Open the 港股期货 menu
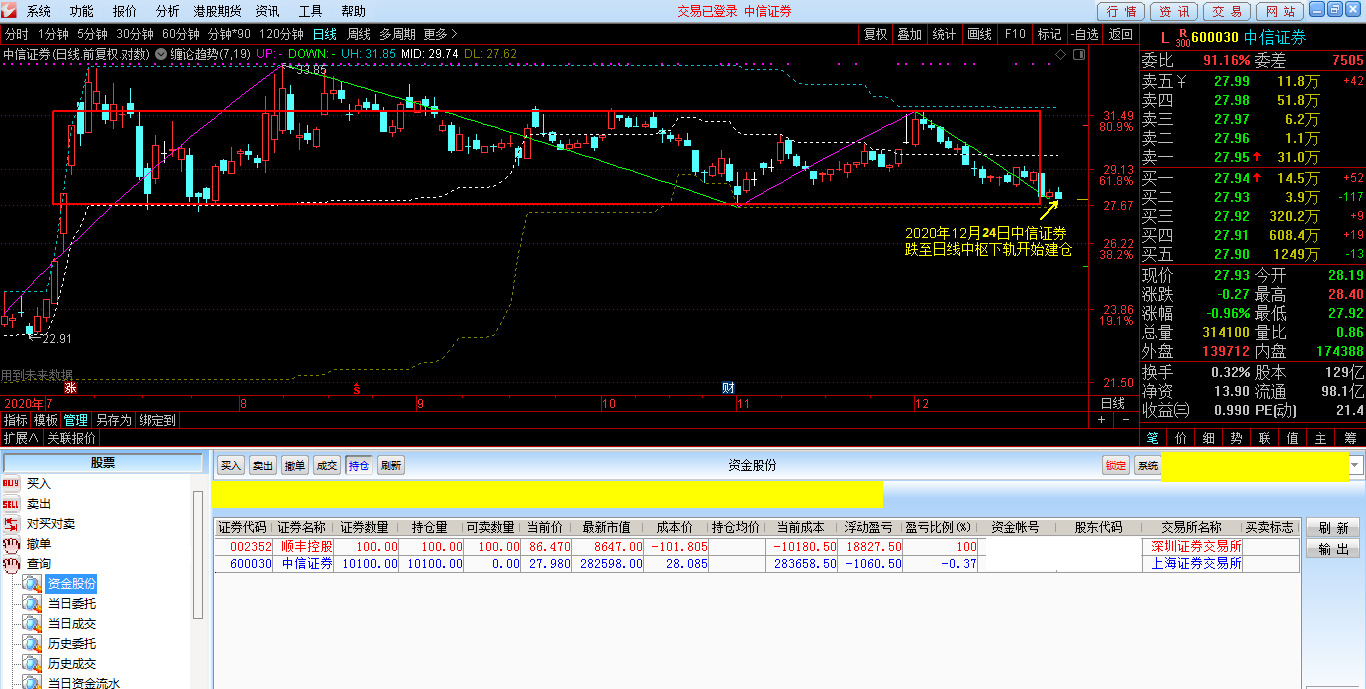Viewport: 1366px width, 689px height. 218,11
